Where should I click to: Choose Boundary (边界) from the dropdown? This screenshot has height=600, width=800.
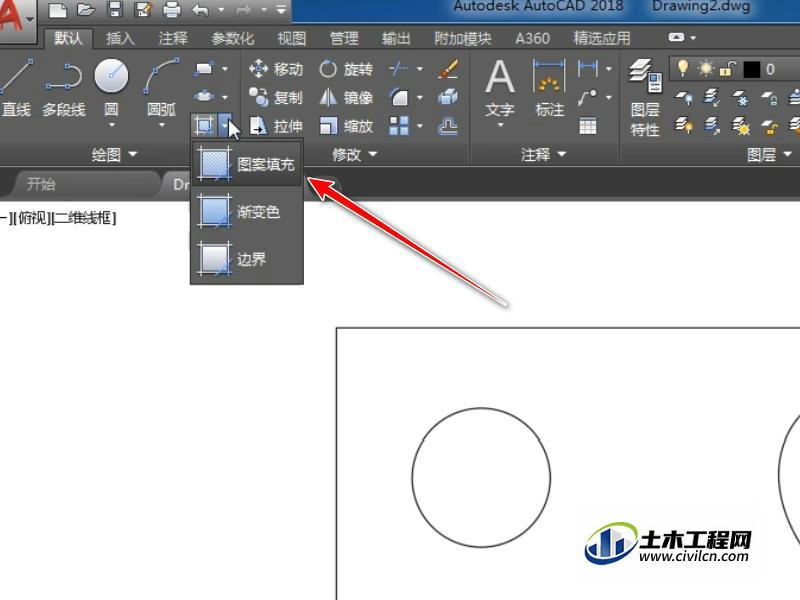point(247,259)
